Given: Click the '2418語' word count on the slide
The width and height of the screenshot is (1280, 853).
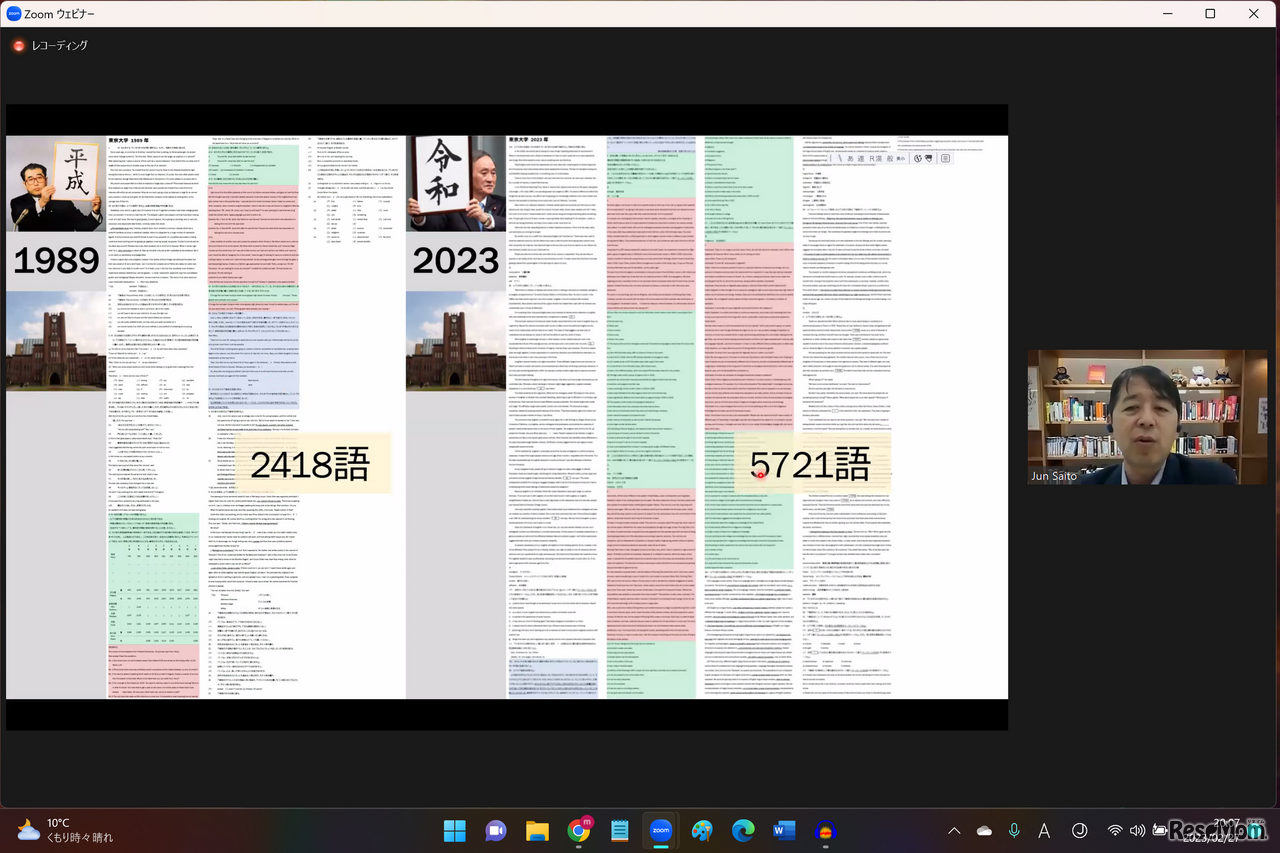Looking at the screenshot, I should [310, 465].
